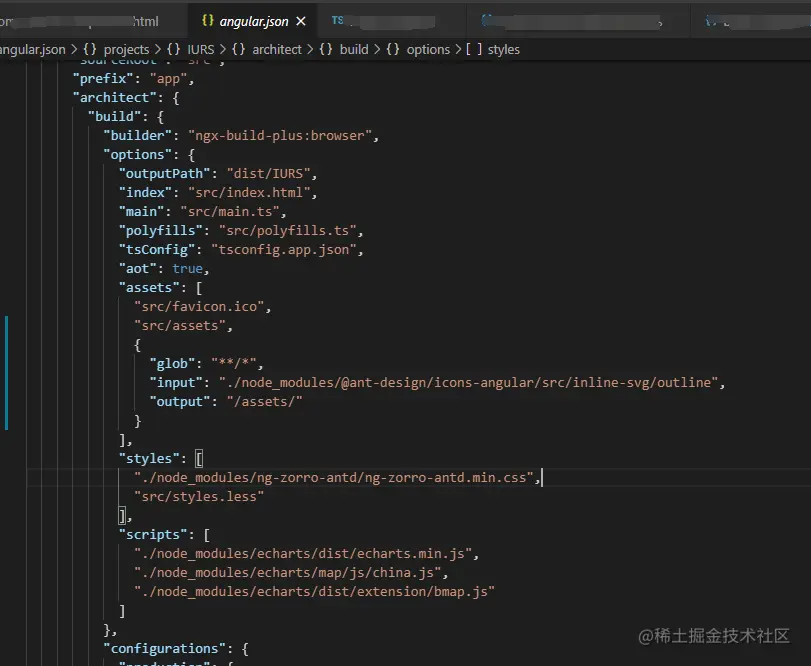The image size is (811, 666).
Task: Select IURS in the breadcrumb
Action: [201, 50]
